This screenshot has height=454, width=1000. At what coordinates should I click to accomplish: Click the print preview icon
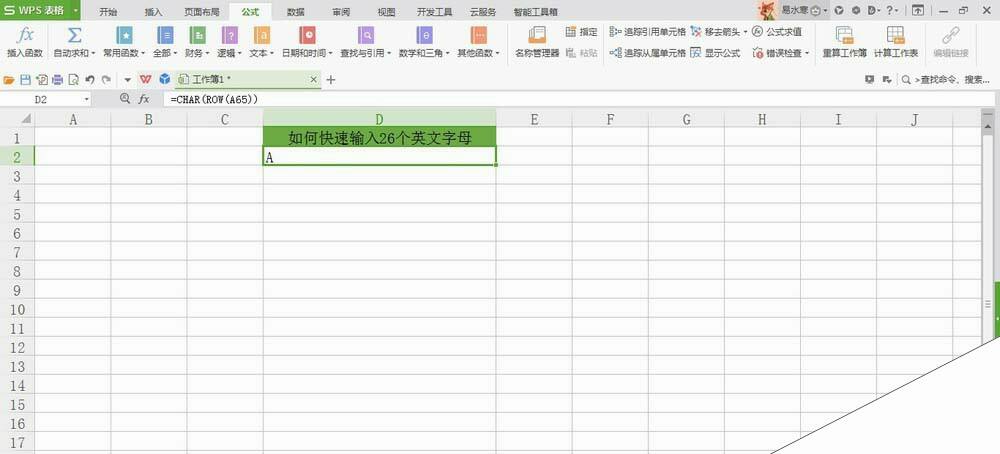pos(73,80)
